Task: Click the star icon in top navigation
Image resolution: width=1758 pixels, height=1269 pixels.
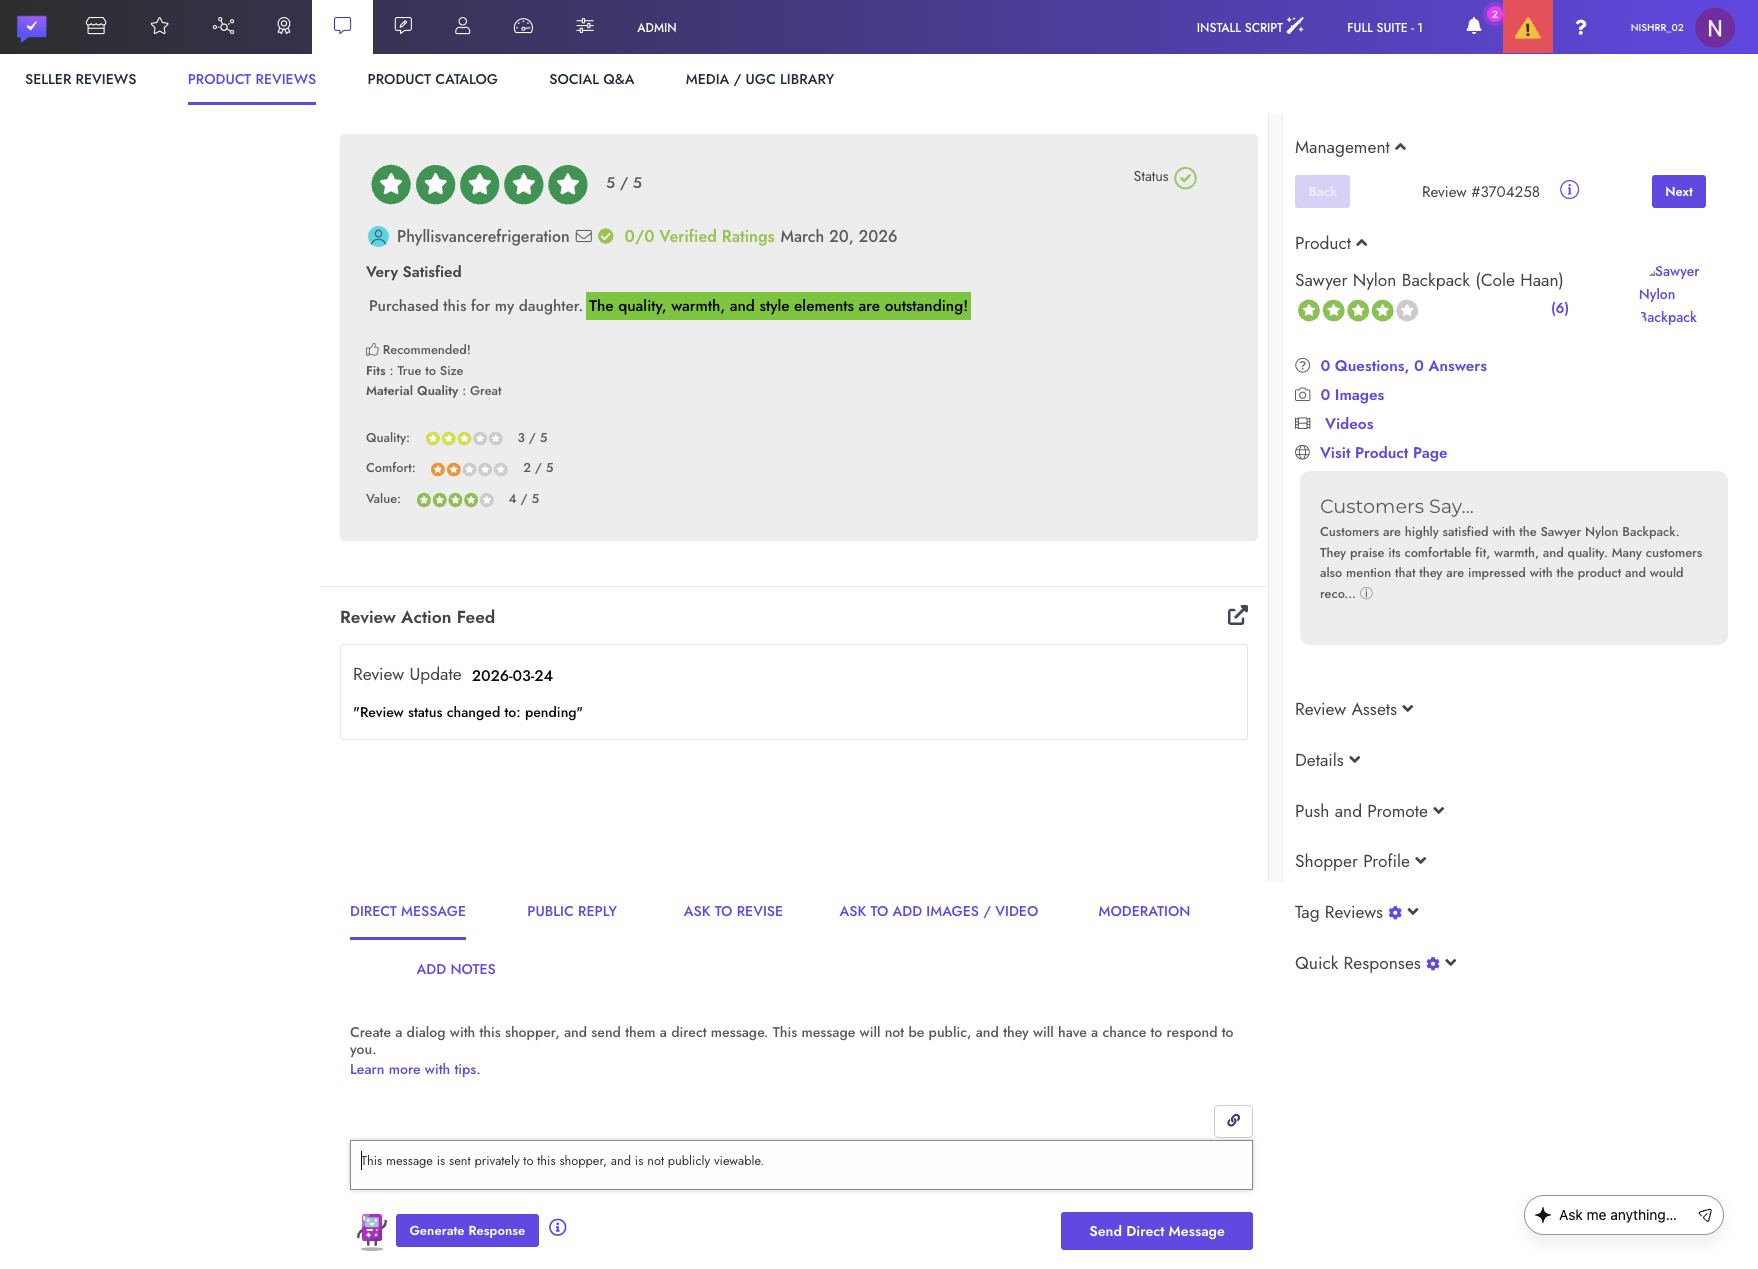Action: tap(160, 26)
